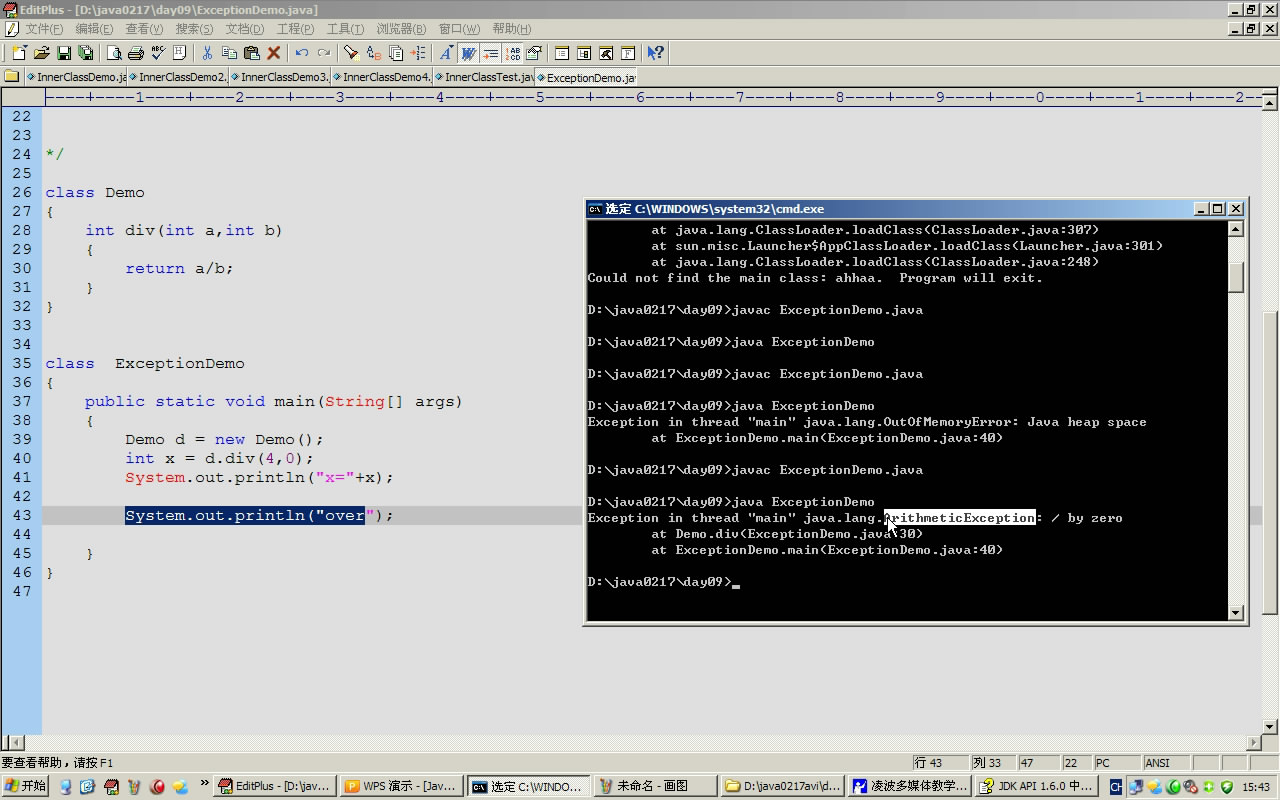Click the editor horizontal scroll right arrow
This screenshot has height=800, width=1280.
coord(1255,742)
